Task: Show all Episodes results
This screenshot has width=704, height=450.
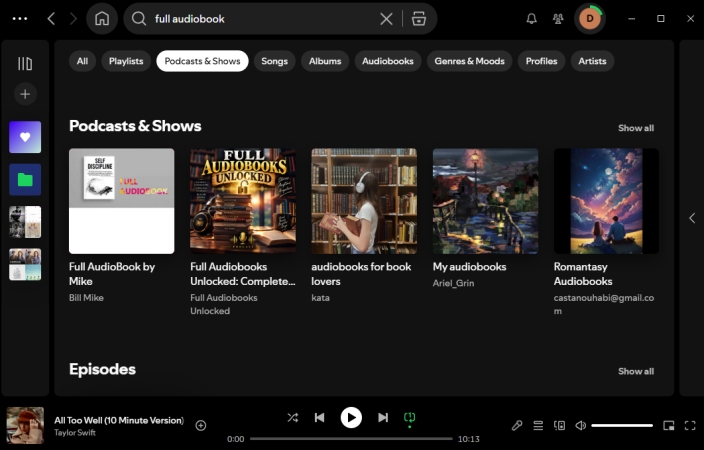Action: 636,371
